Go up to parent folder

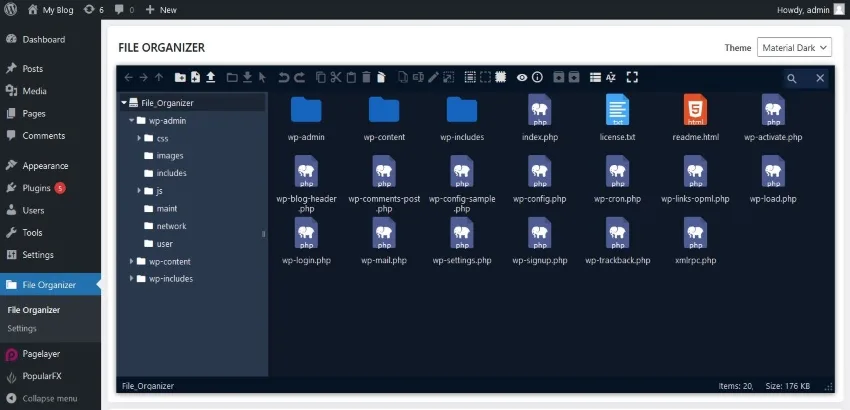[159, 78]
